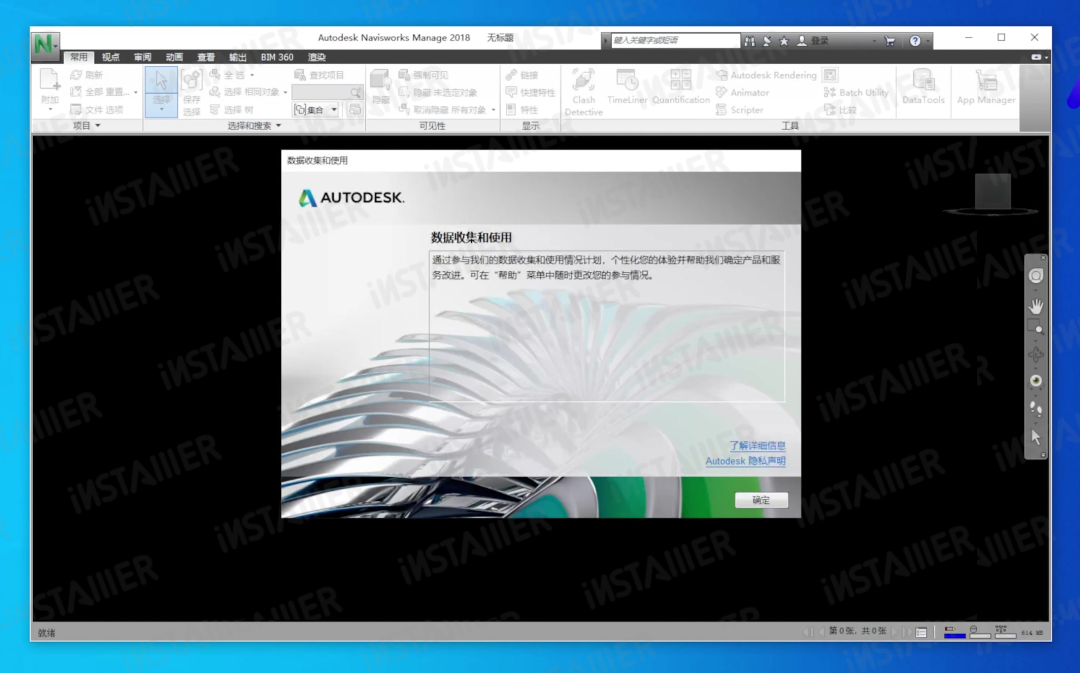Image resolution: width=1080 pixels, height=673 pixels.
Task: Expand the 全选 select all dropdown
Action: (252, 74)
